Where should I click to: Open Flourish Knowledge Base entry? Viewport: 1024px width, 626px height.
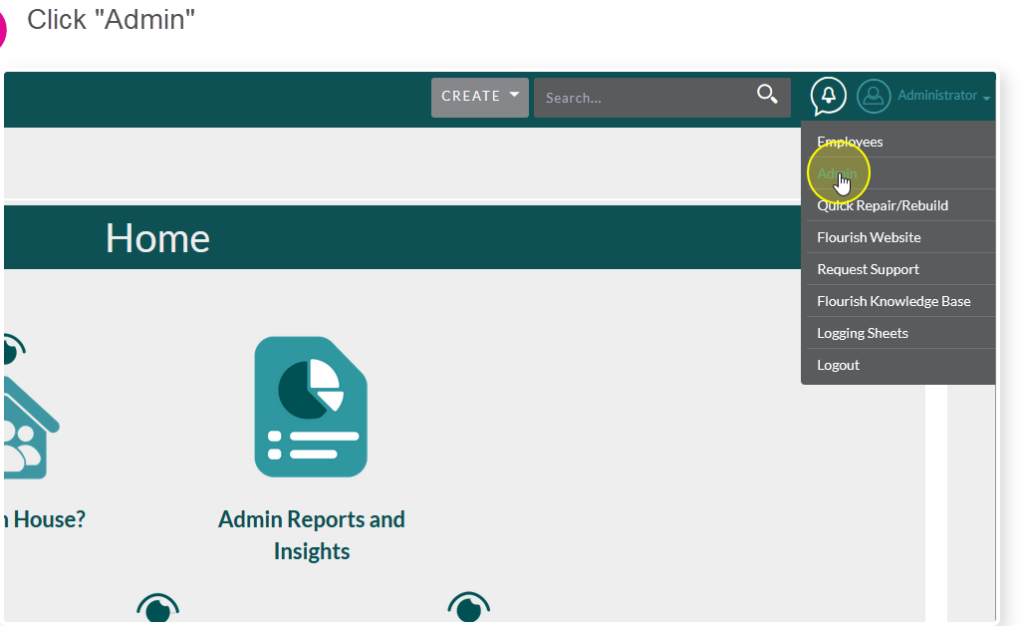coord(893,301)
